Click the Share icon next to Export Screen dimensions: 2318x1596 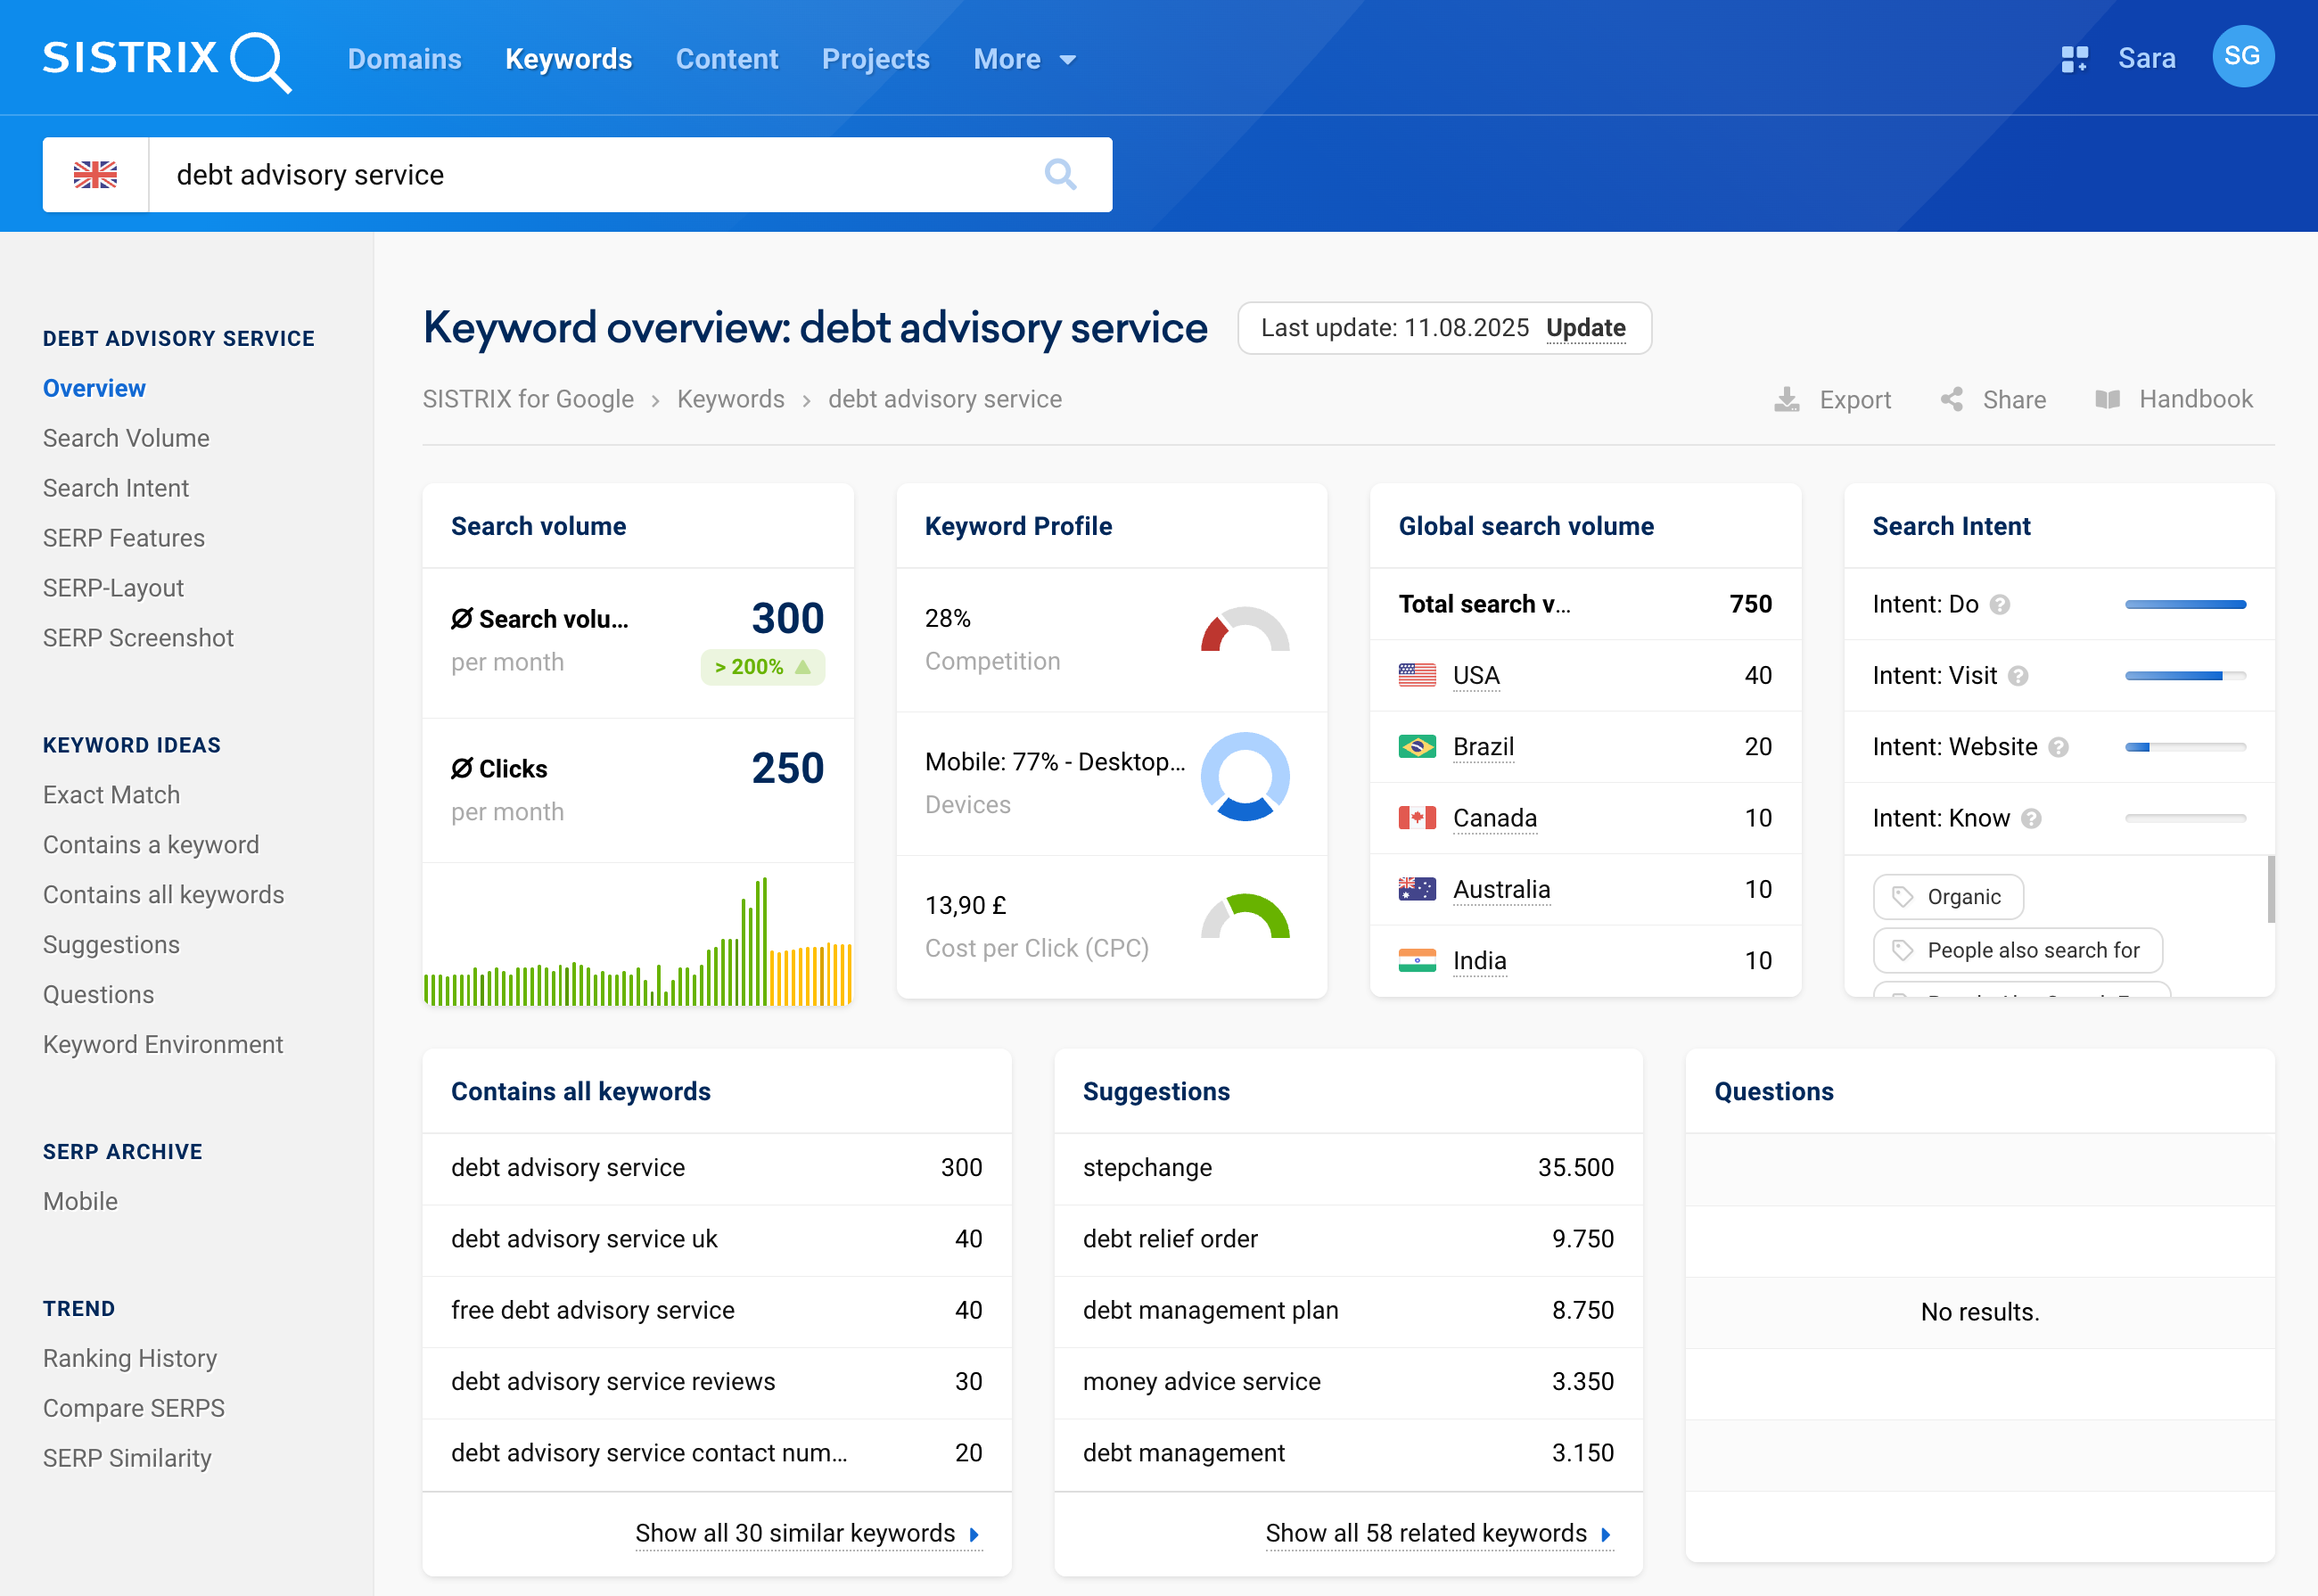click(1951, 399)
